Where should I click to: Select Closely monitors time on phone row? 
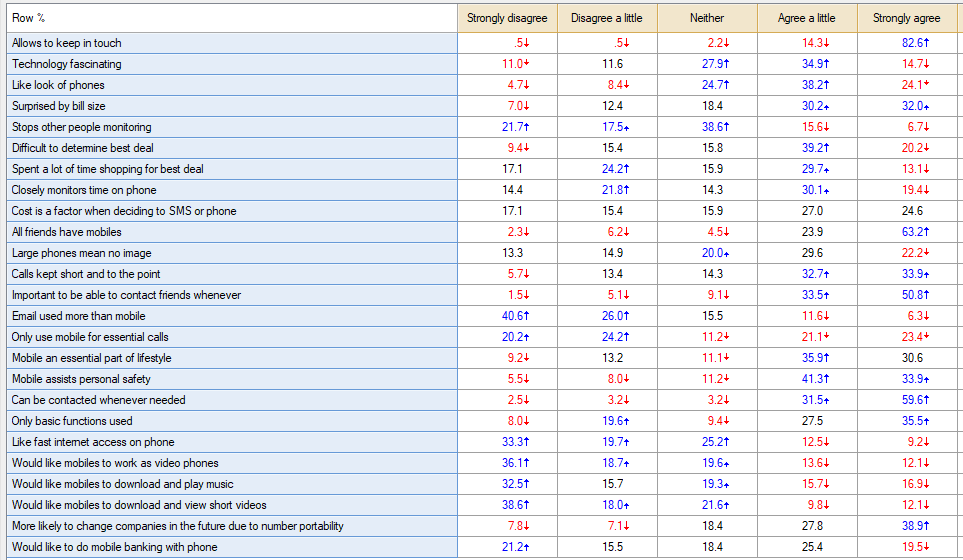click(x=232, y=190)
